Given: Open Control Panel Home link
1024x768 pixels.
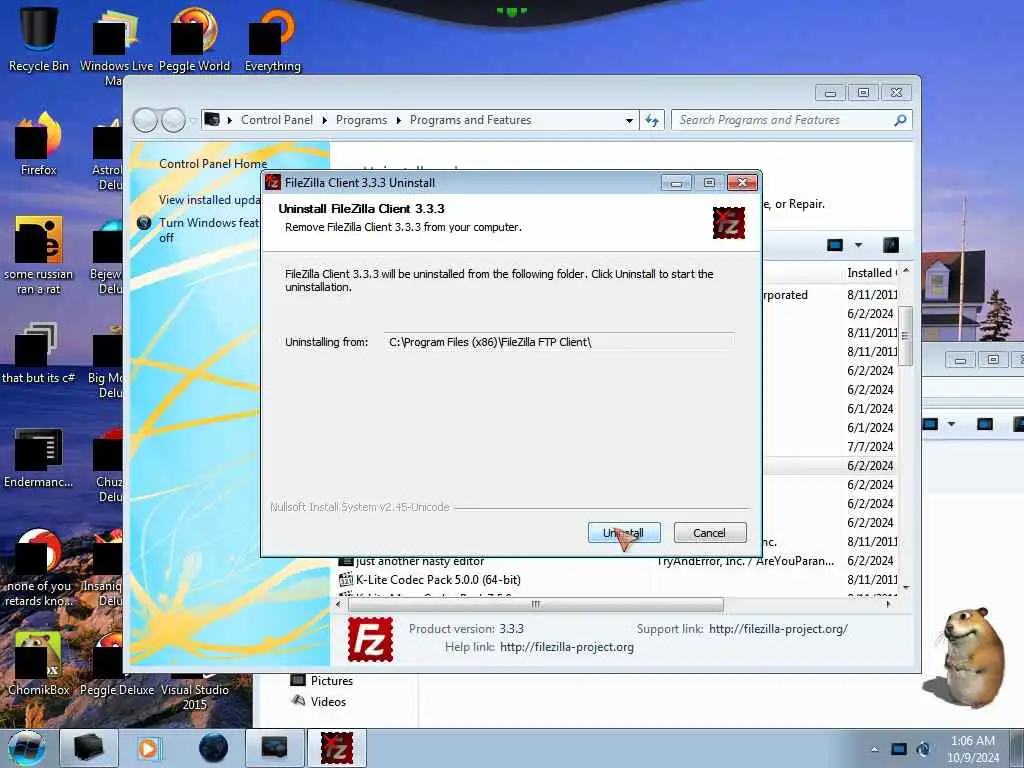Looking at the screenshot, I should [x=213, y=164].
